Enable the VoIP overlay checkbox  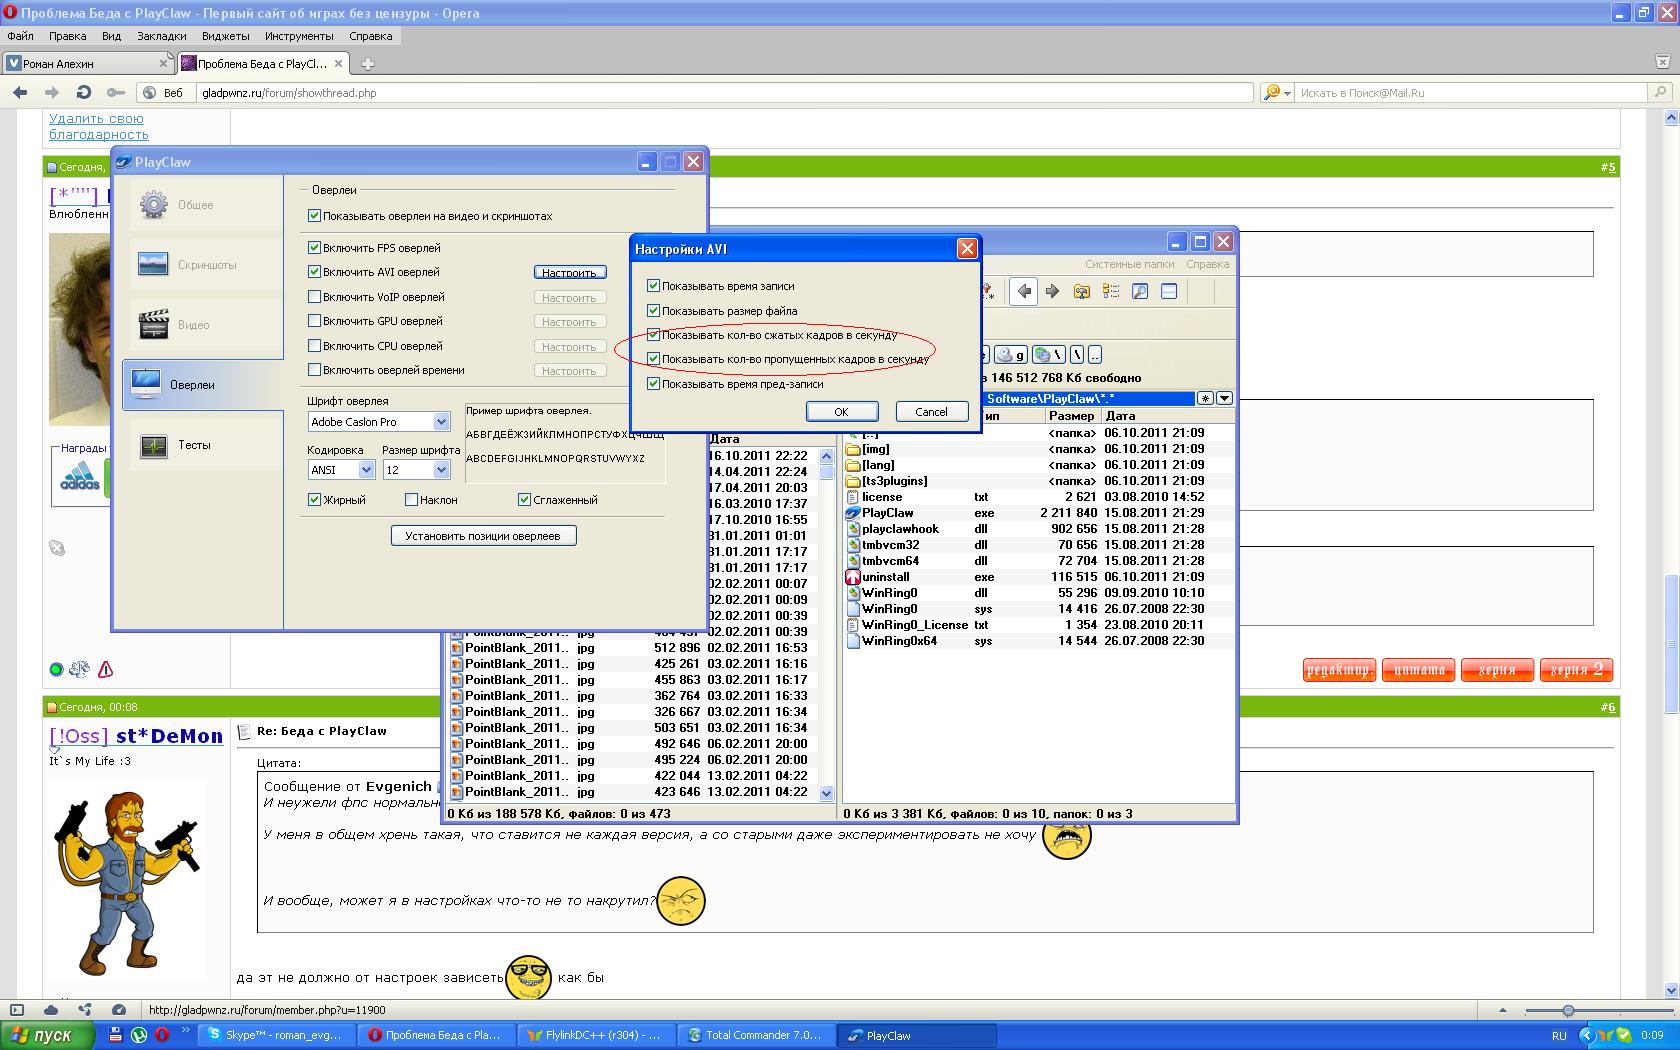point(315,297)
